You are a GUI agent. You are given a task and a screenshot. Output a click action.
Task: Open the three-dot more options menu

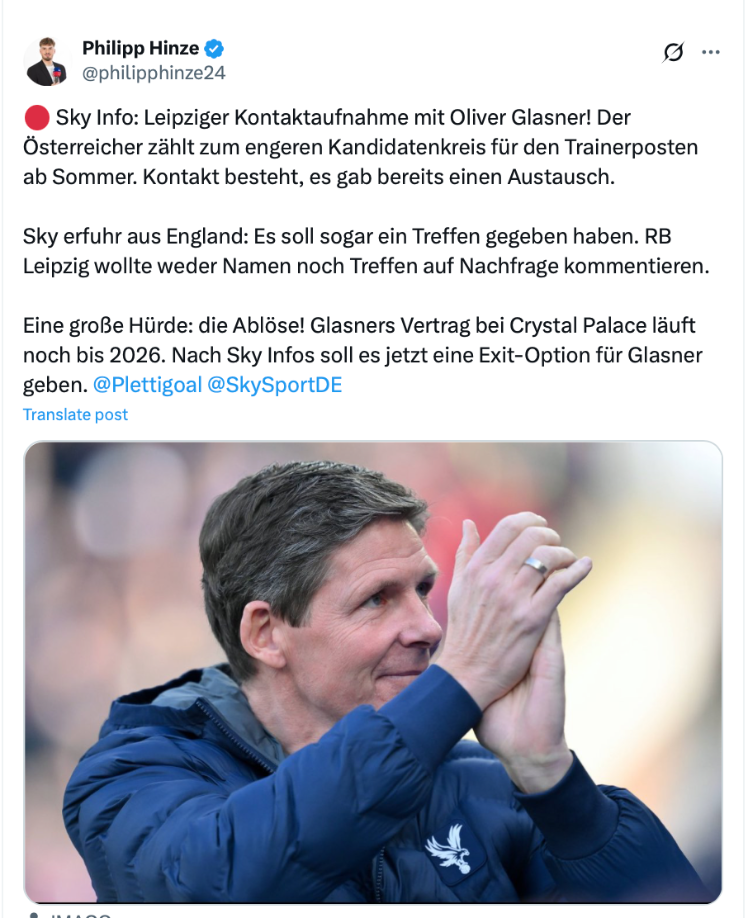point(711,53)
